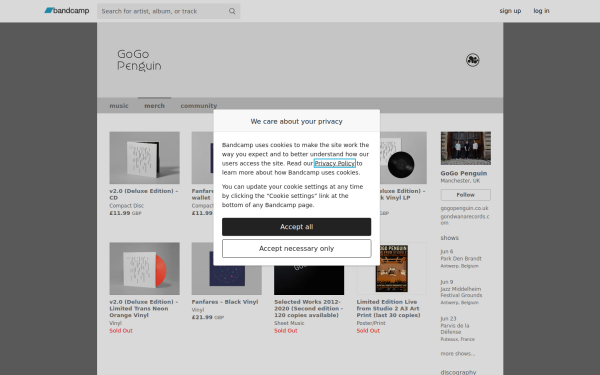Visit gogopenguin.co.uk link

click(x=464, y=208)
